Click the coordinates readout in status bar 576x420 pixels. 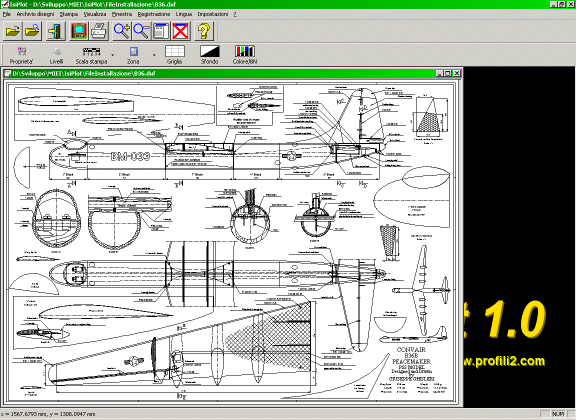click(x=48, y=414)
